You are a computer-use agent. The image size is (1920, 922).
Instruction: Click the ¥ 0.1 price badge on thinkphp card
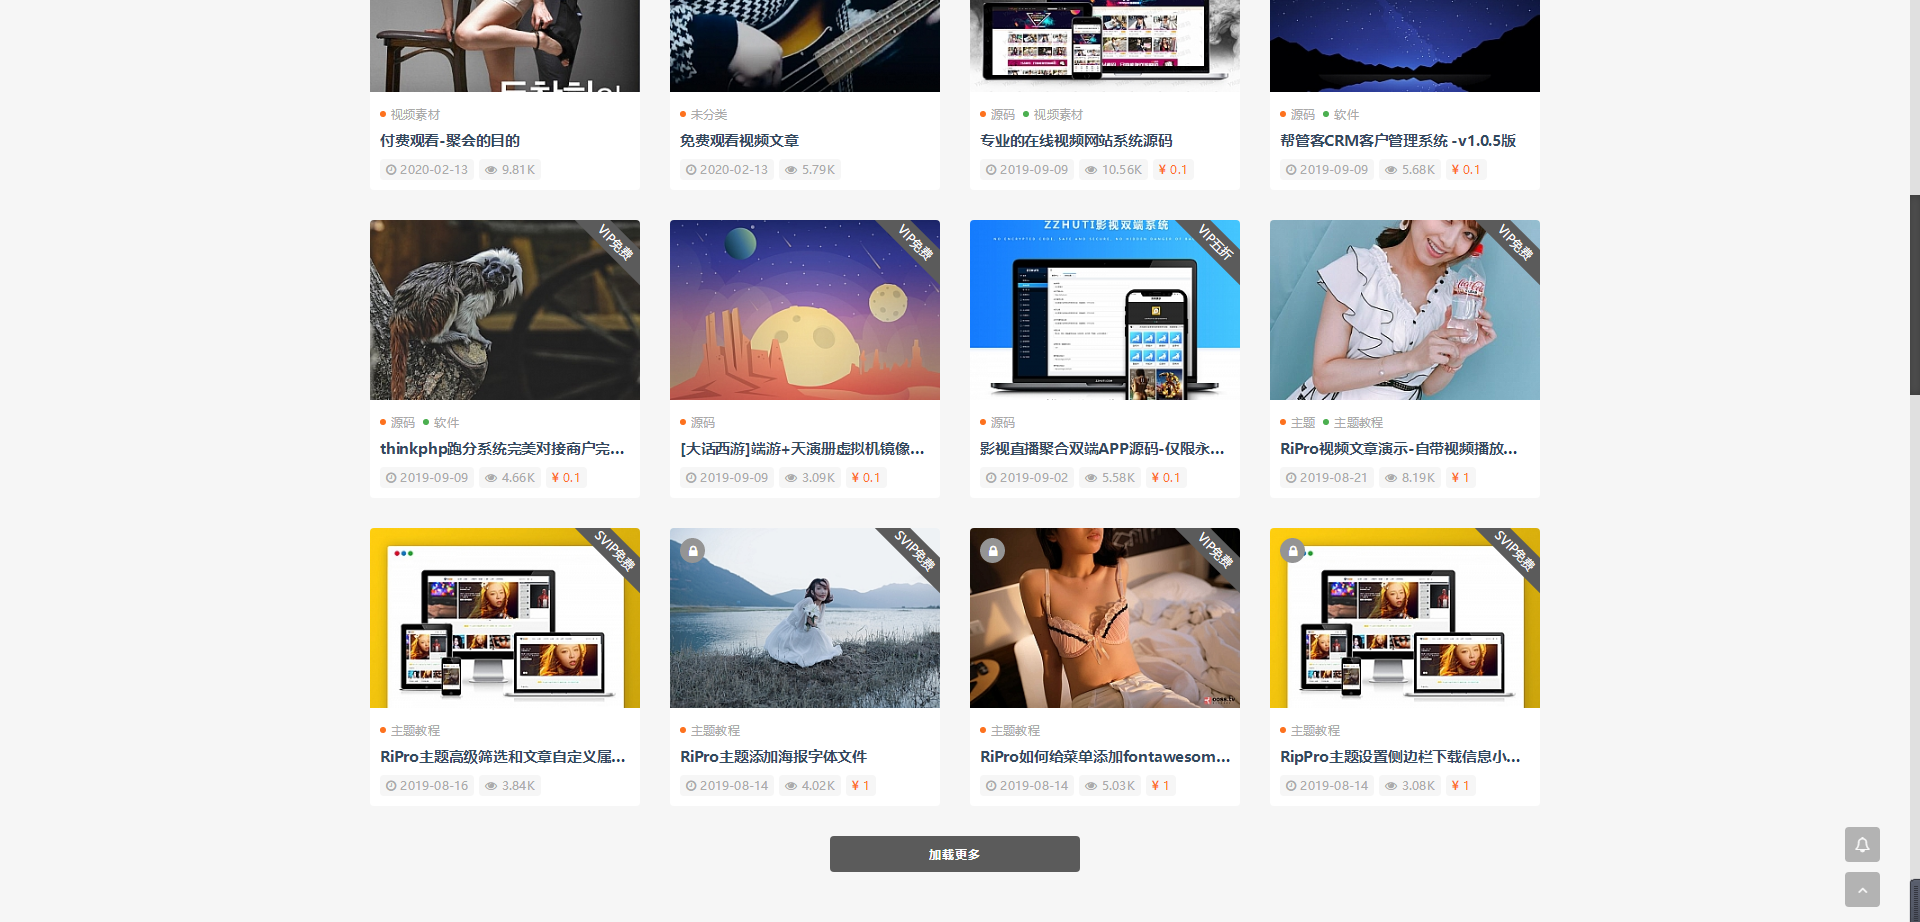(x=565, y=478)
